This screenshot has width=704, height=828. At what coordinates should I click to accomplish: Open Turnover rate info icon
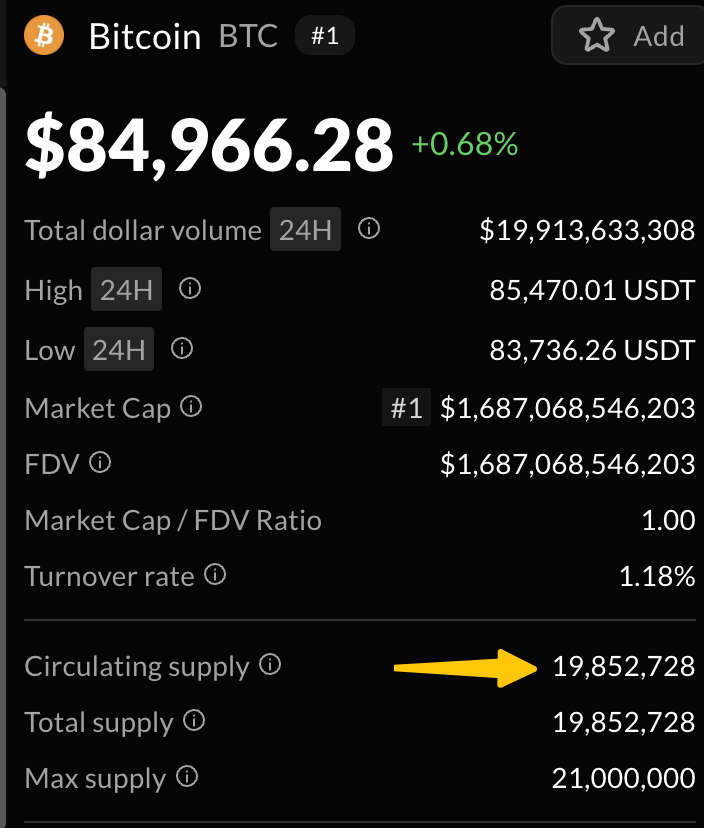tap(215, 575)
